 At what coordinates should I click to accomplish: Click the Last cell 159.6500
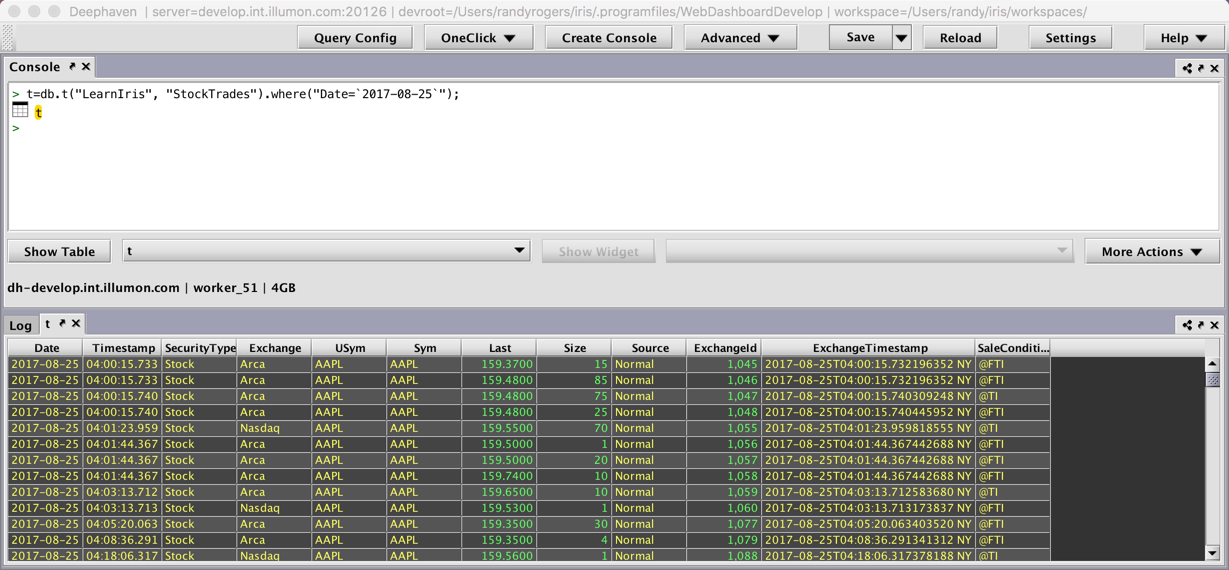click(499, 492)
